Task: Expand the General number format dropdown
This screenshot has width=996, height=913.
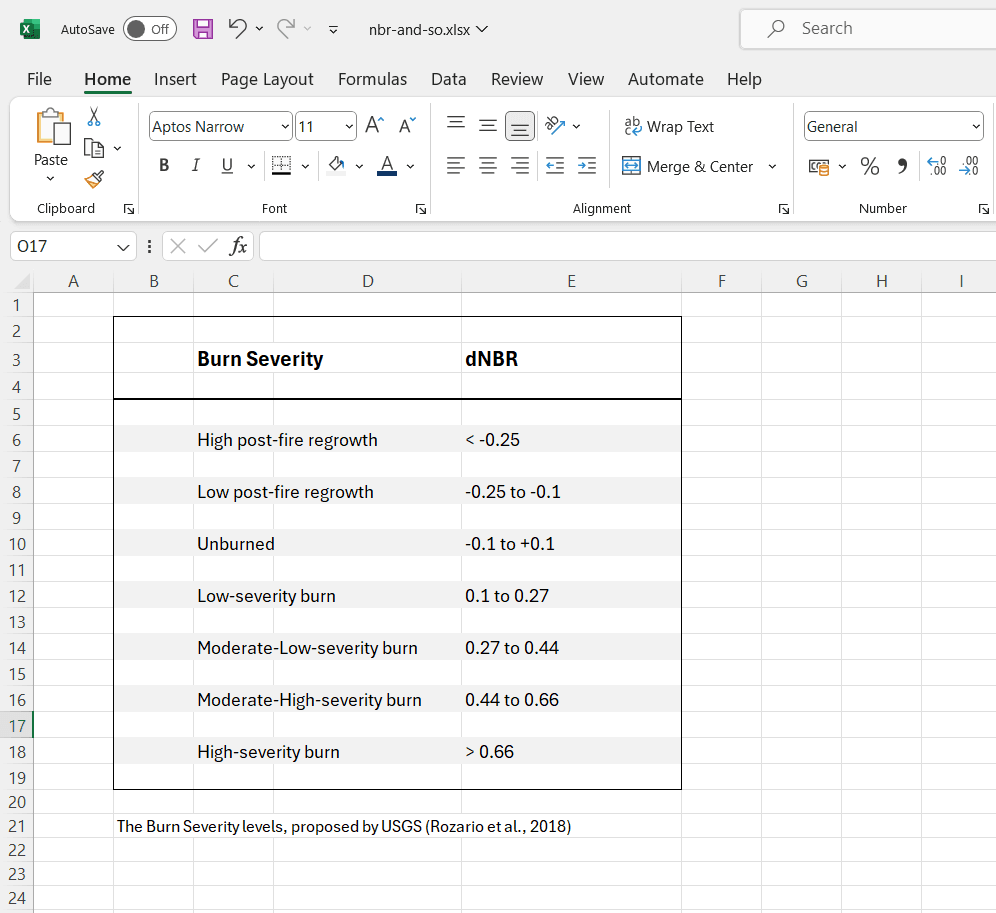Action: coord(976,127)
